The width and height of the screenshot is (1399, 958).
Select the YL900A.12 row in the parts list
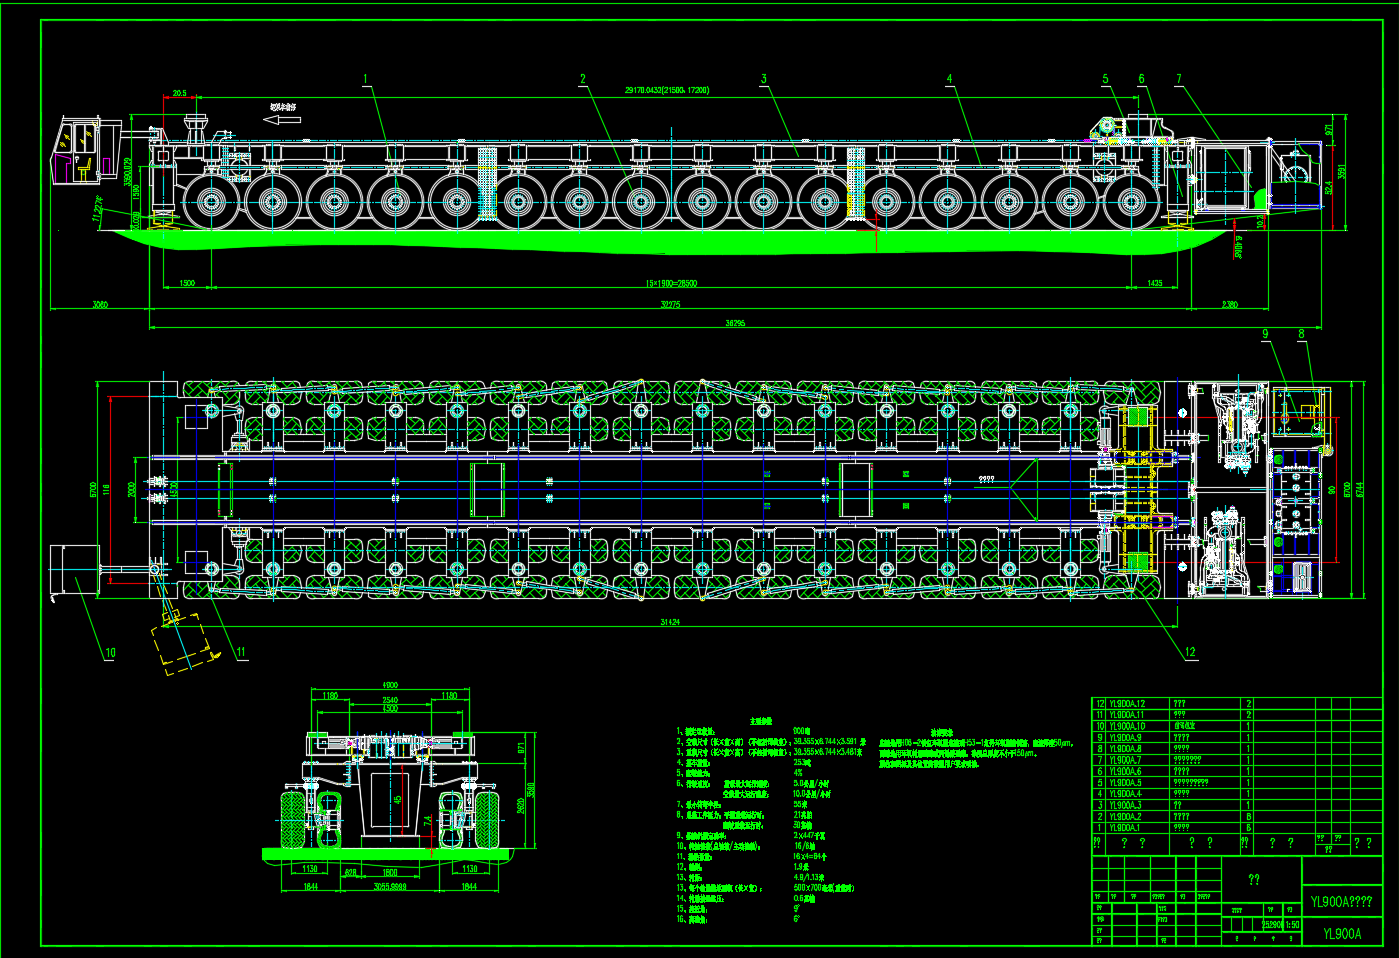tap(1127, 704)
